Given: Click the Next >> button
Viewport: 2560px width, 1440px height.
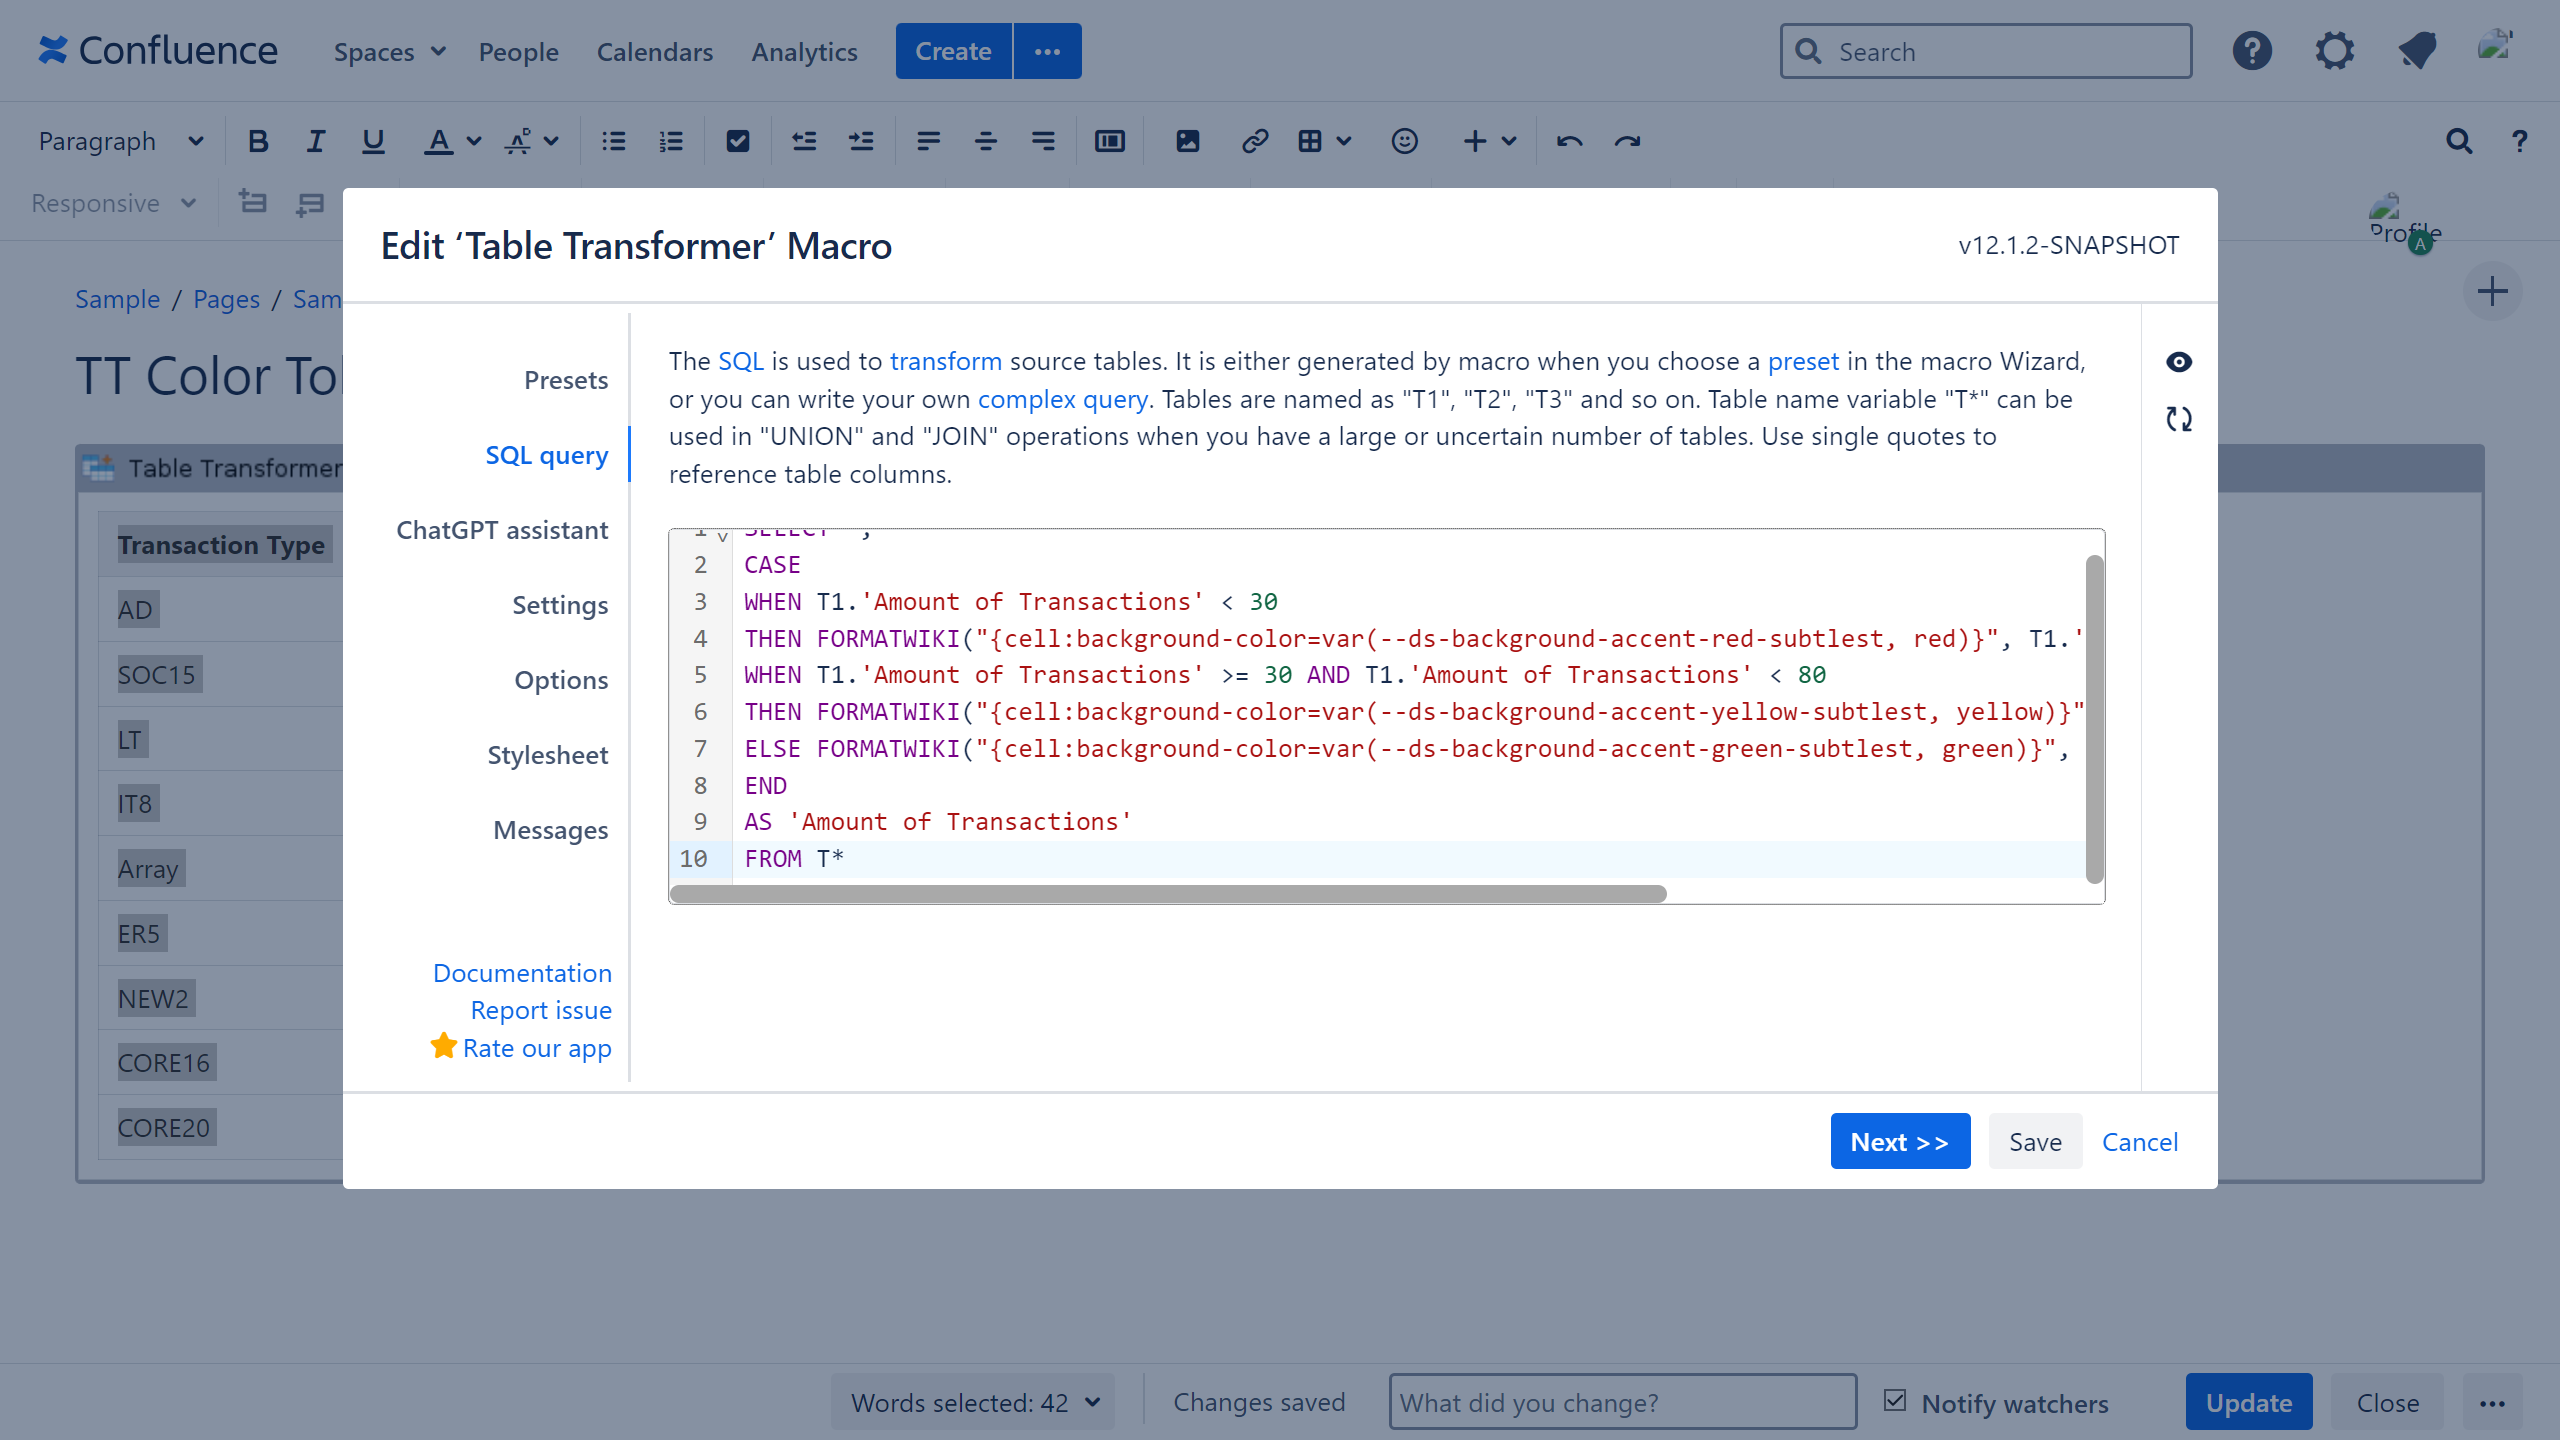Looking at the screenshot, I should coord(1899,1141).
